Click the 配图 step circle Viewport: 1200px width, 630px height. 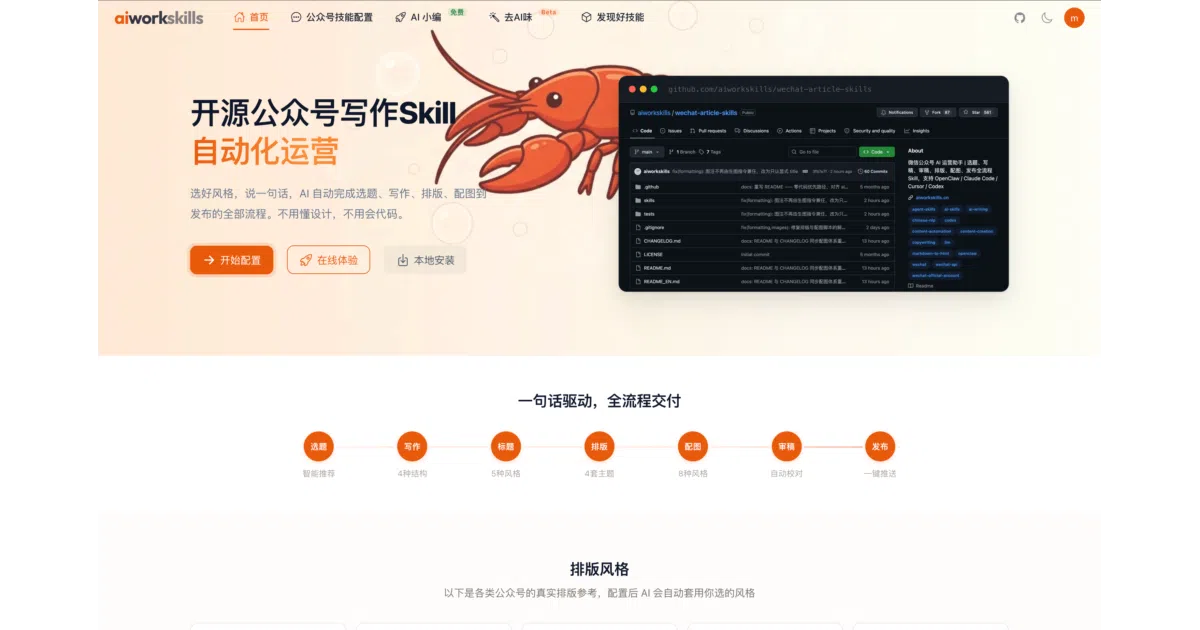click(692, 447)
